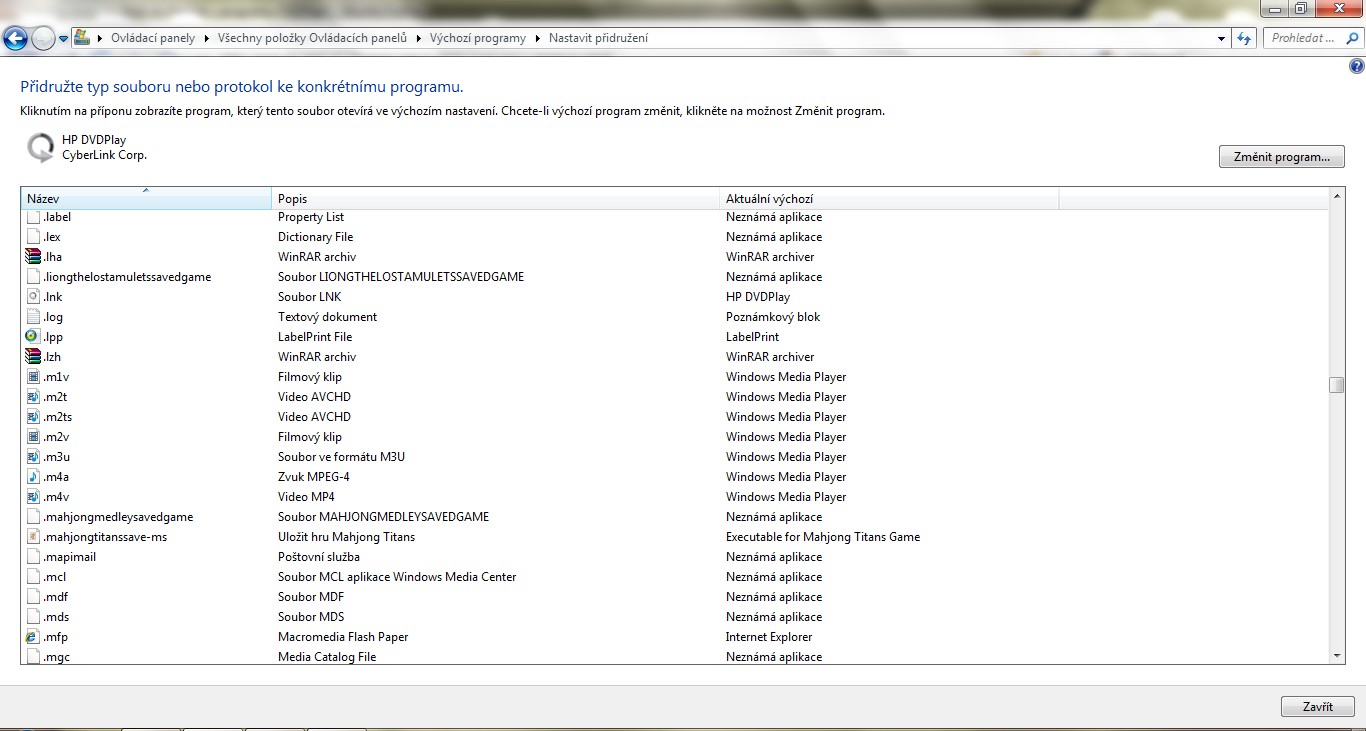Expand the arrow after Výchozí programy
The height and width of the screenshot is (731, 1366).
click(x=536, y=38)
